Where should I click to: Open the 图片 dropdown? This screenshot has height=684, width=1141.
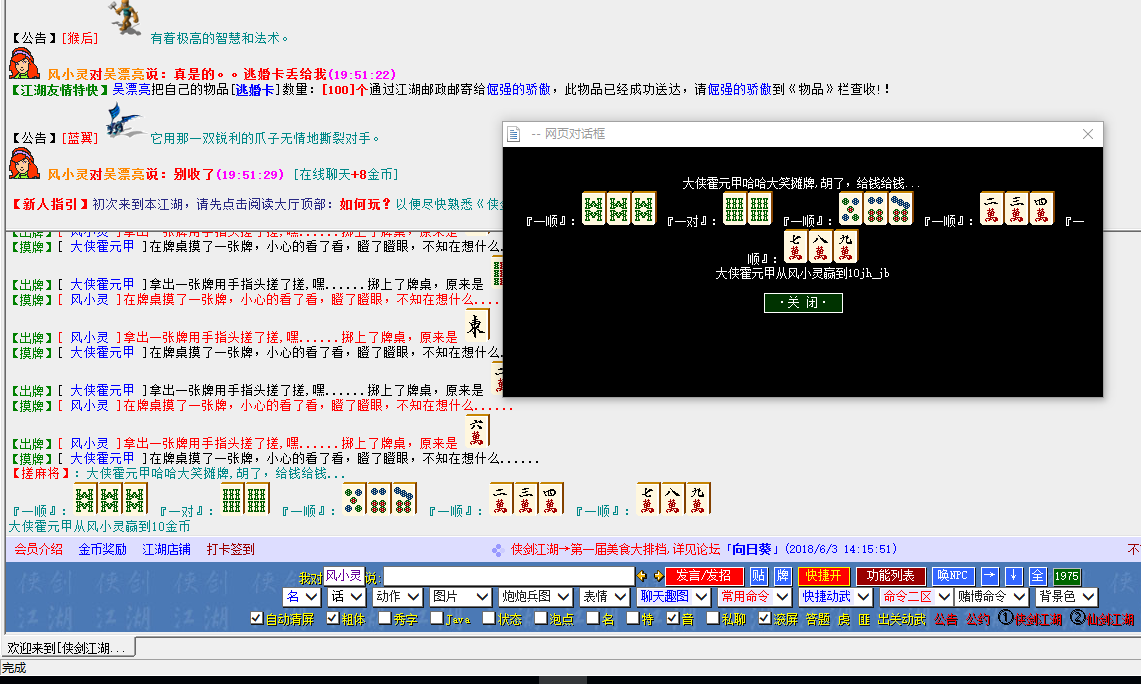click(x=461, y=597)
